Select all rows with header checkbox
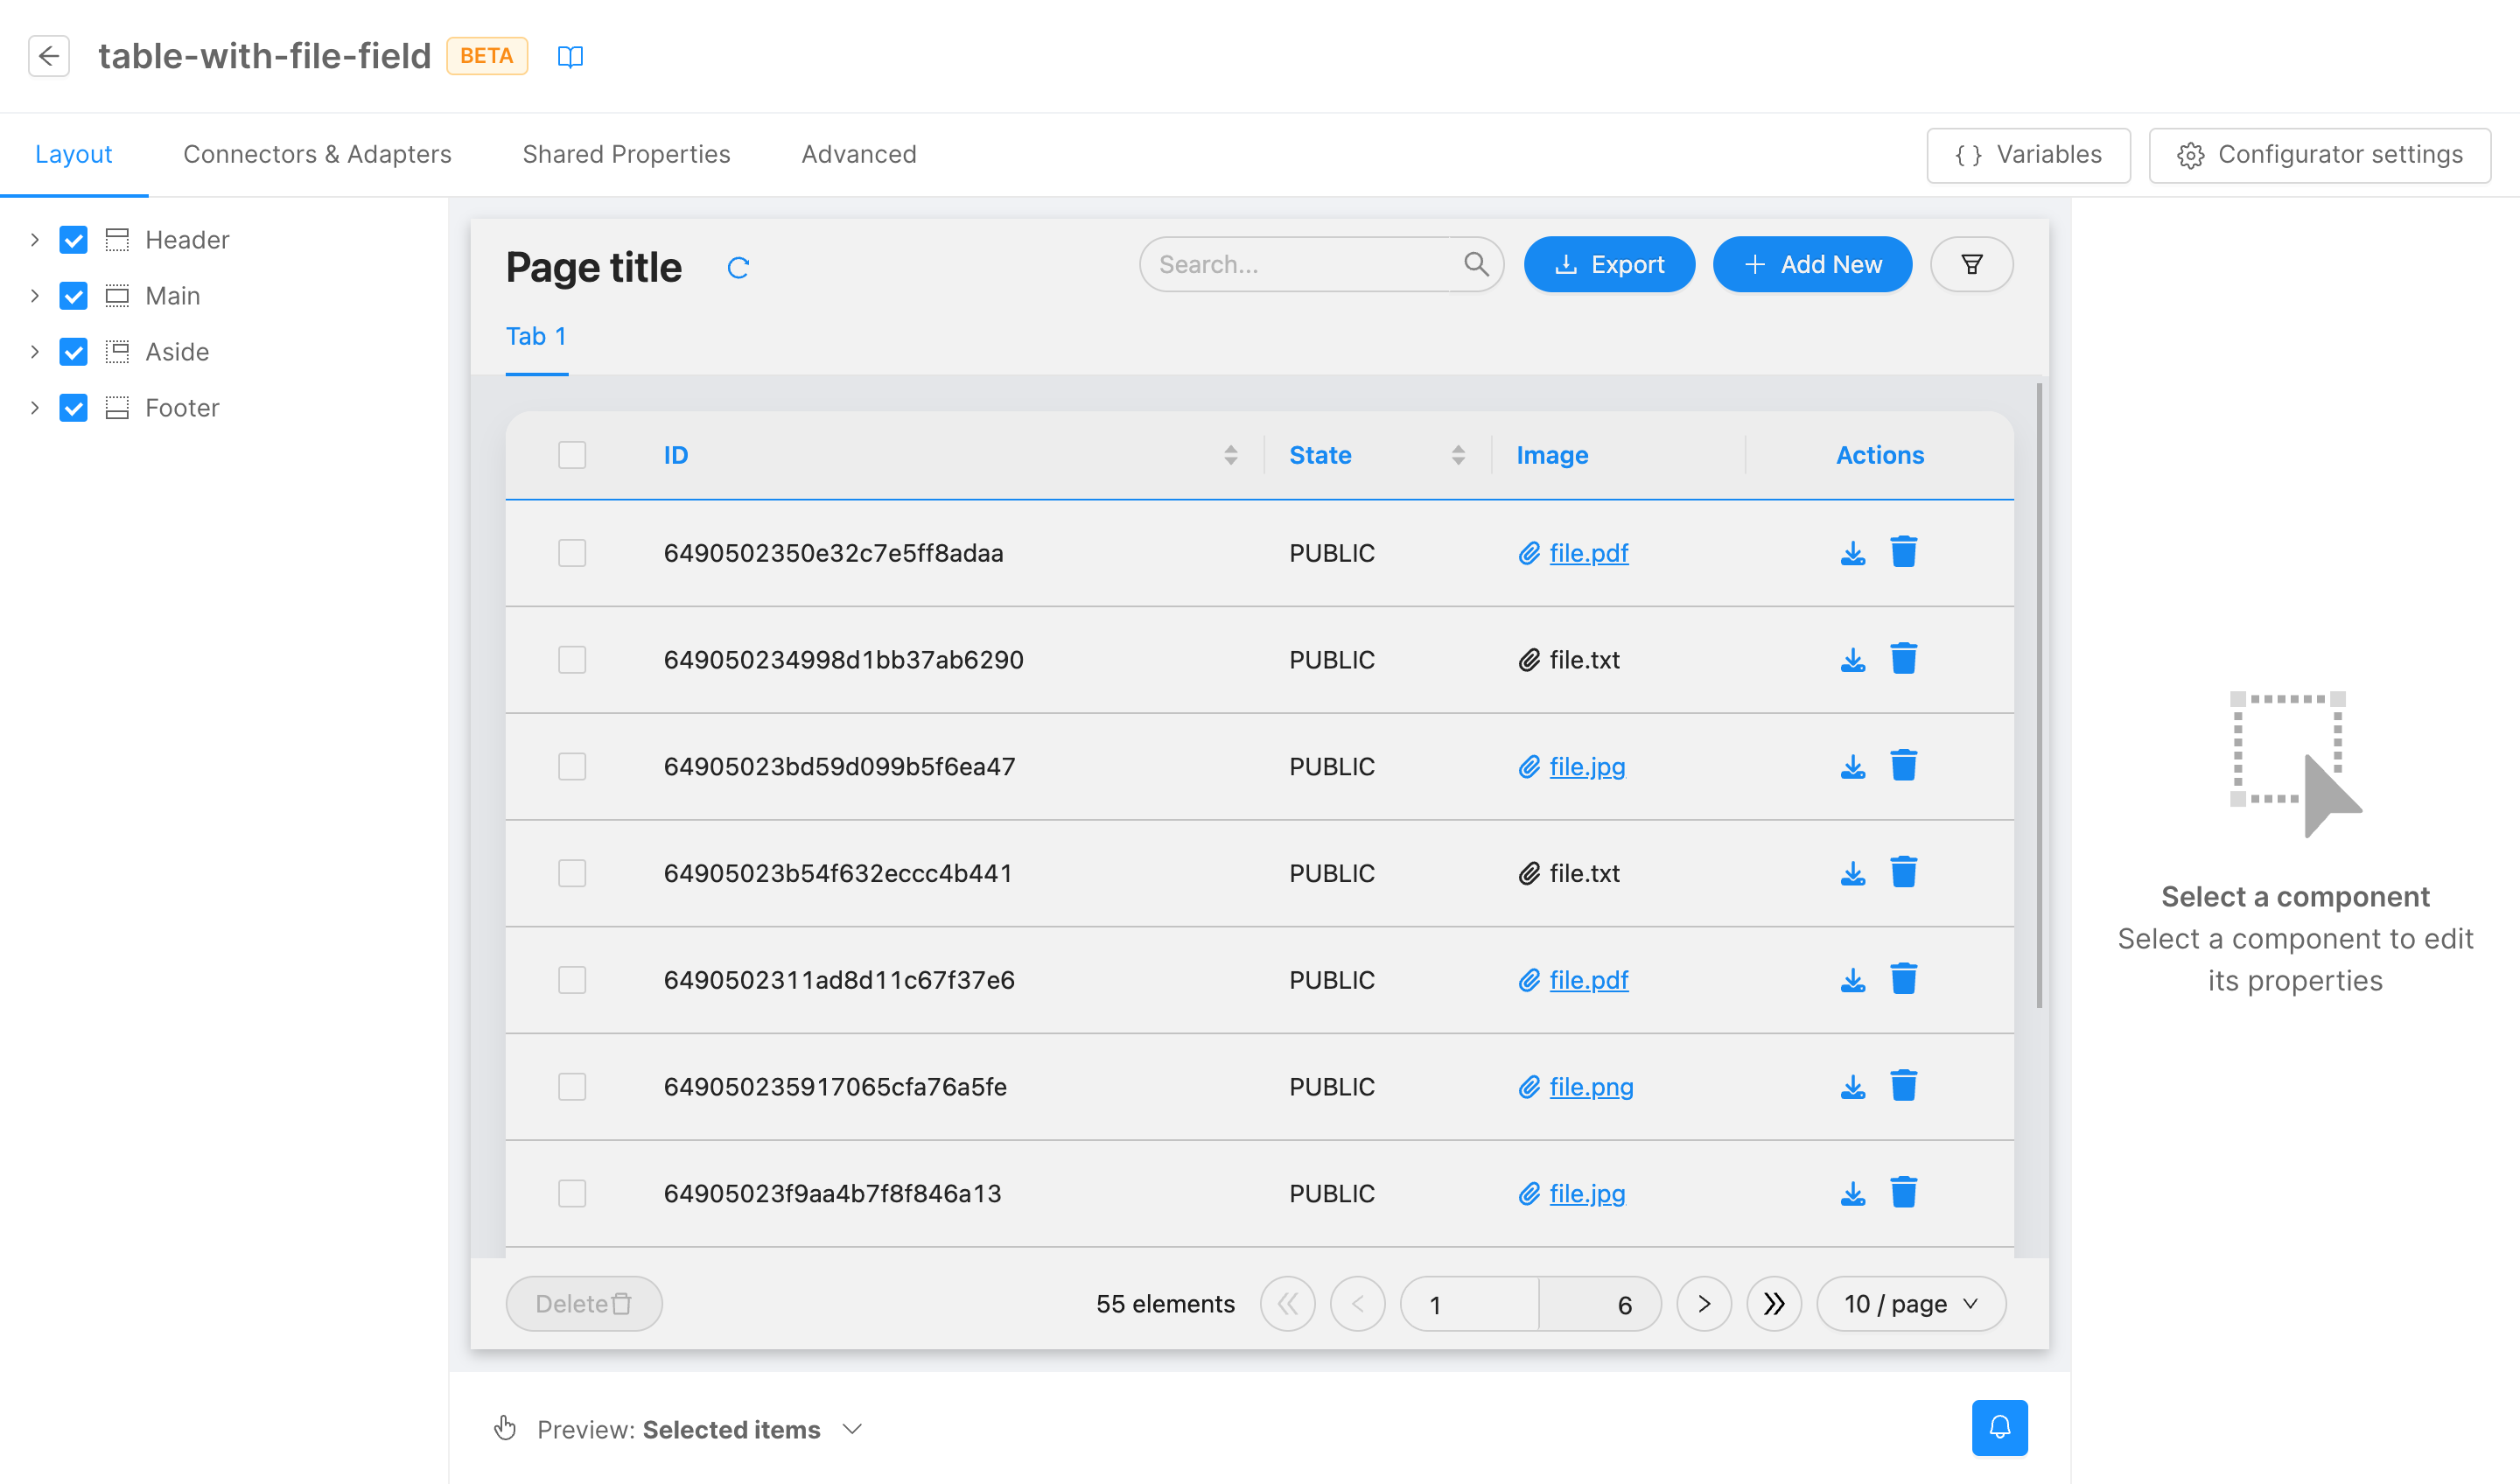 pyautogui.click(x=572, y=455)
